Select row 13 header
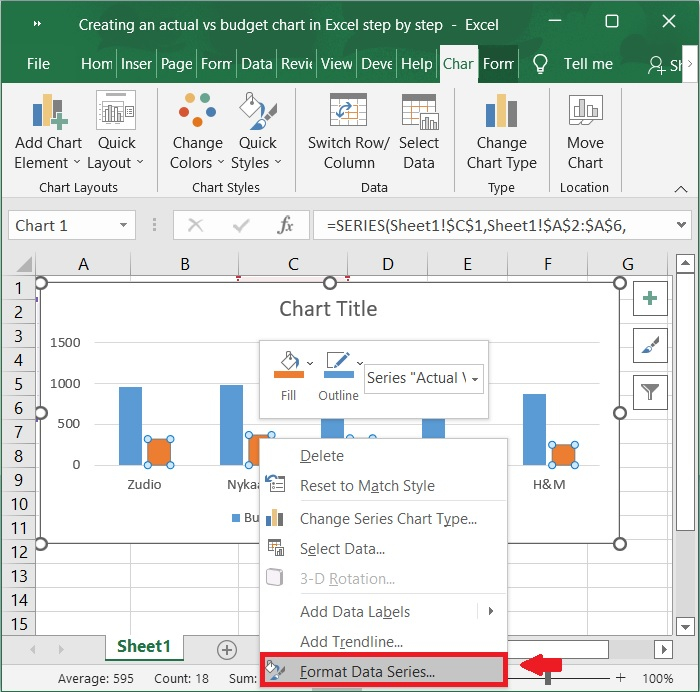This screenshot has height=692, width=700. [19, 576]
